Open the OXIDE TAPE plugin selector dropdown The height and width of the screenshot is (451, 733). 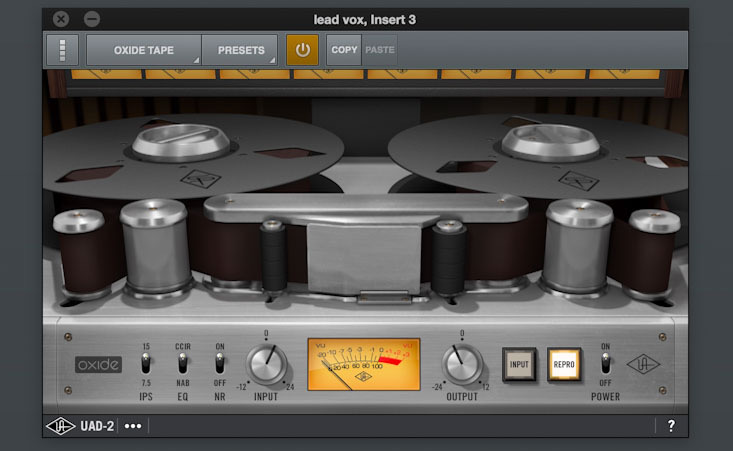coord(144,50)
